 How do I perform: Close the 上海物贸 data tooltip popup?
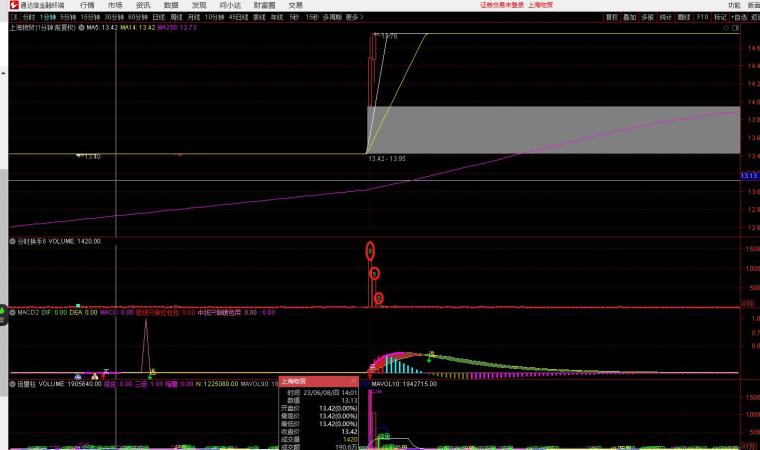[x=352, y=381]
